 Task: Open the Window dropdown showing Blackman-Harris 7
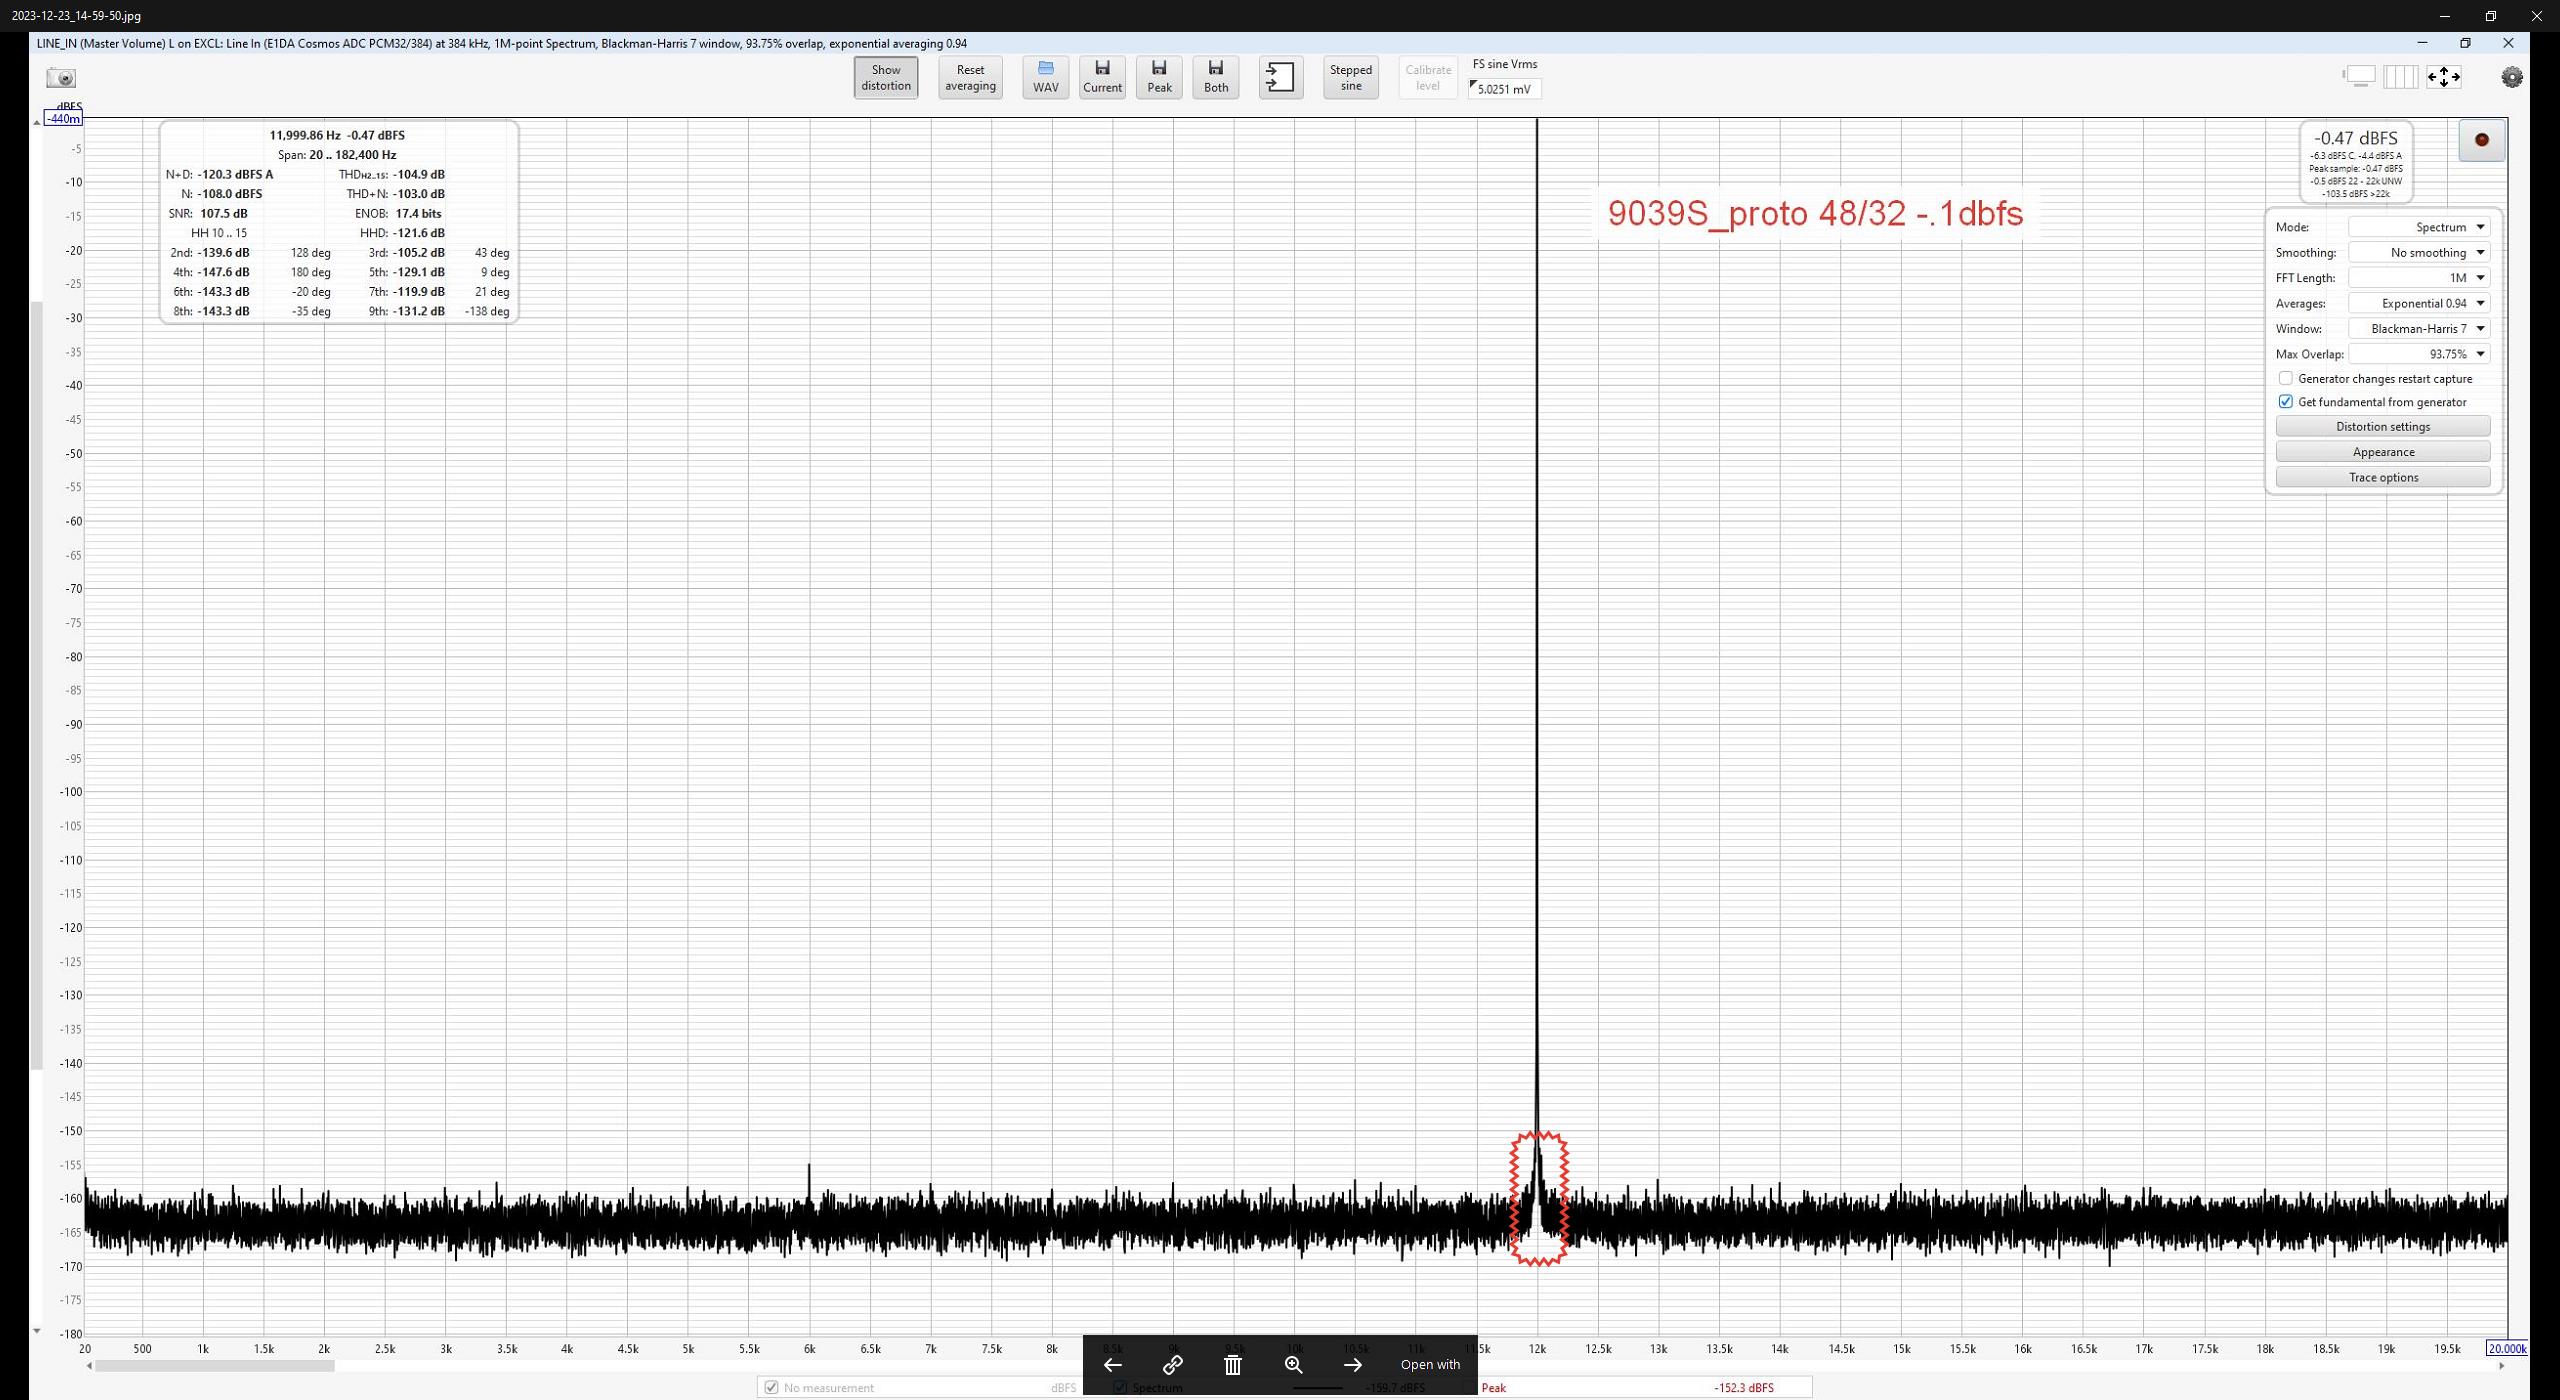point(2419,329)
